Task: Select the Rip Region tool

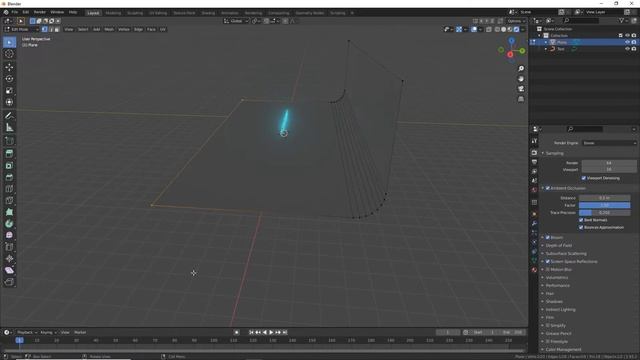Action: pyautogui.click(x=9, y=282)
